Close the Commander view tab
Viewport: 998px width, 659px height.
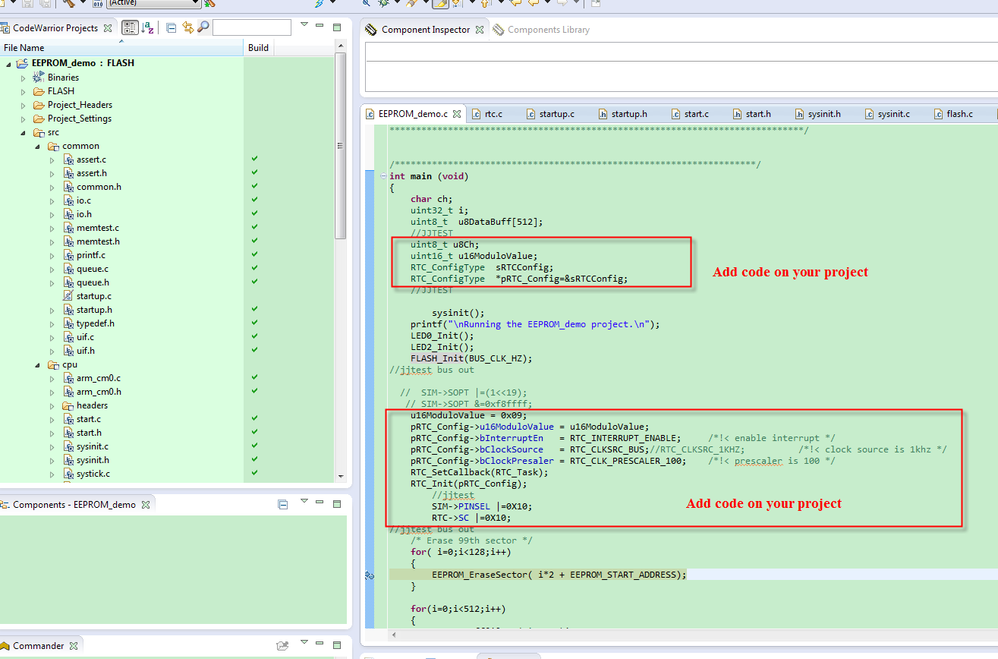(74, 646)
